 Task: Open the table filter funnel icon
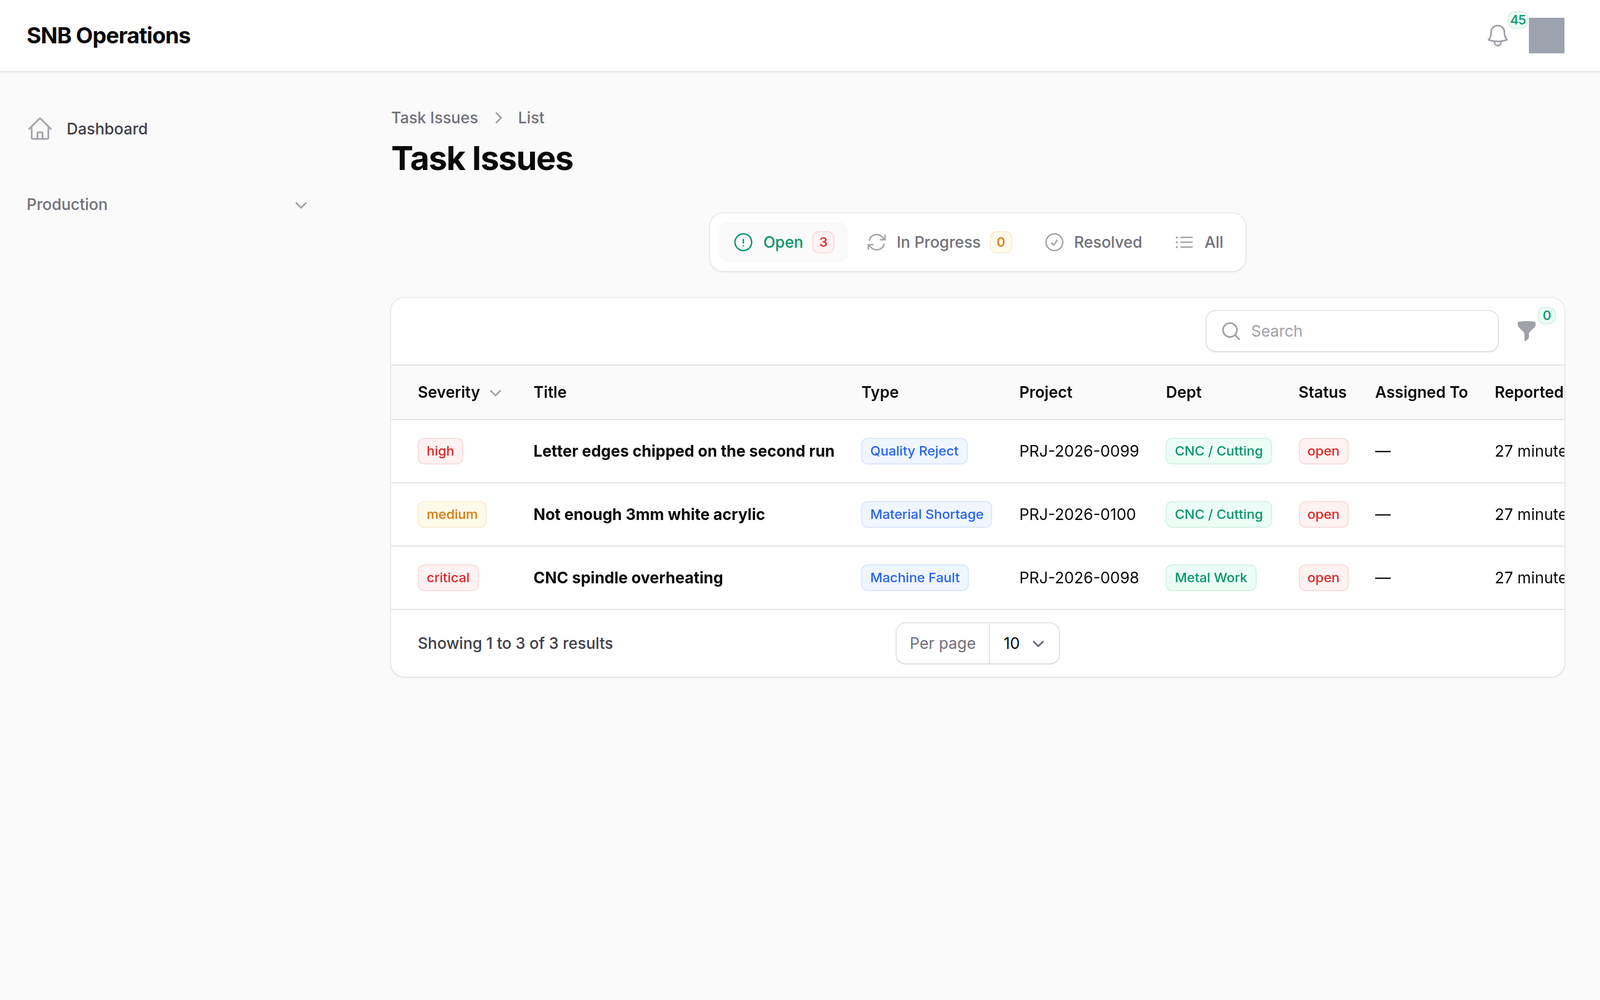coord(1526,331)
